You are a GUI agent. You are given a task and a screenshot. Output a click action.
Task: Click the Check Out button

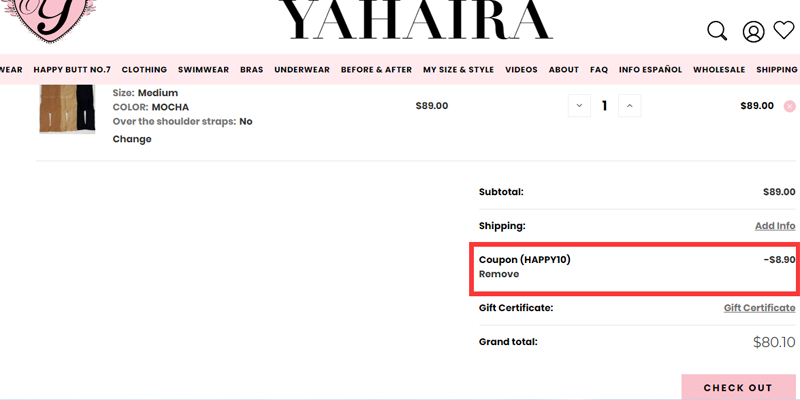(738, 387)
